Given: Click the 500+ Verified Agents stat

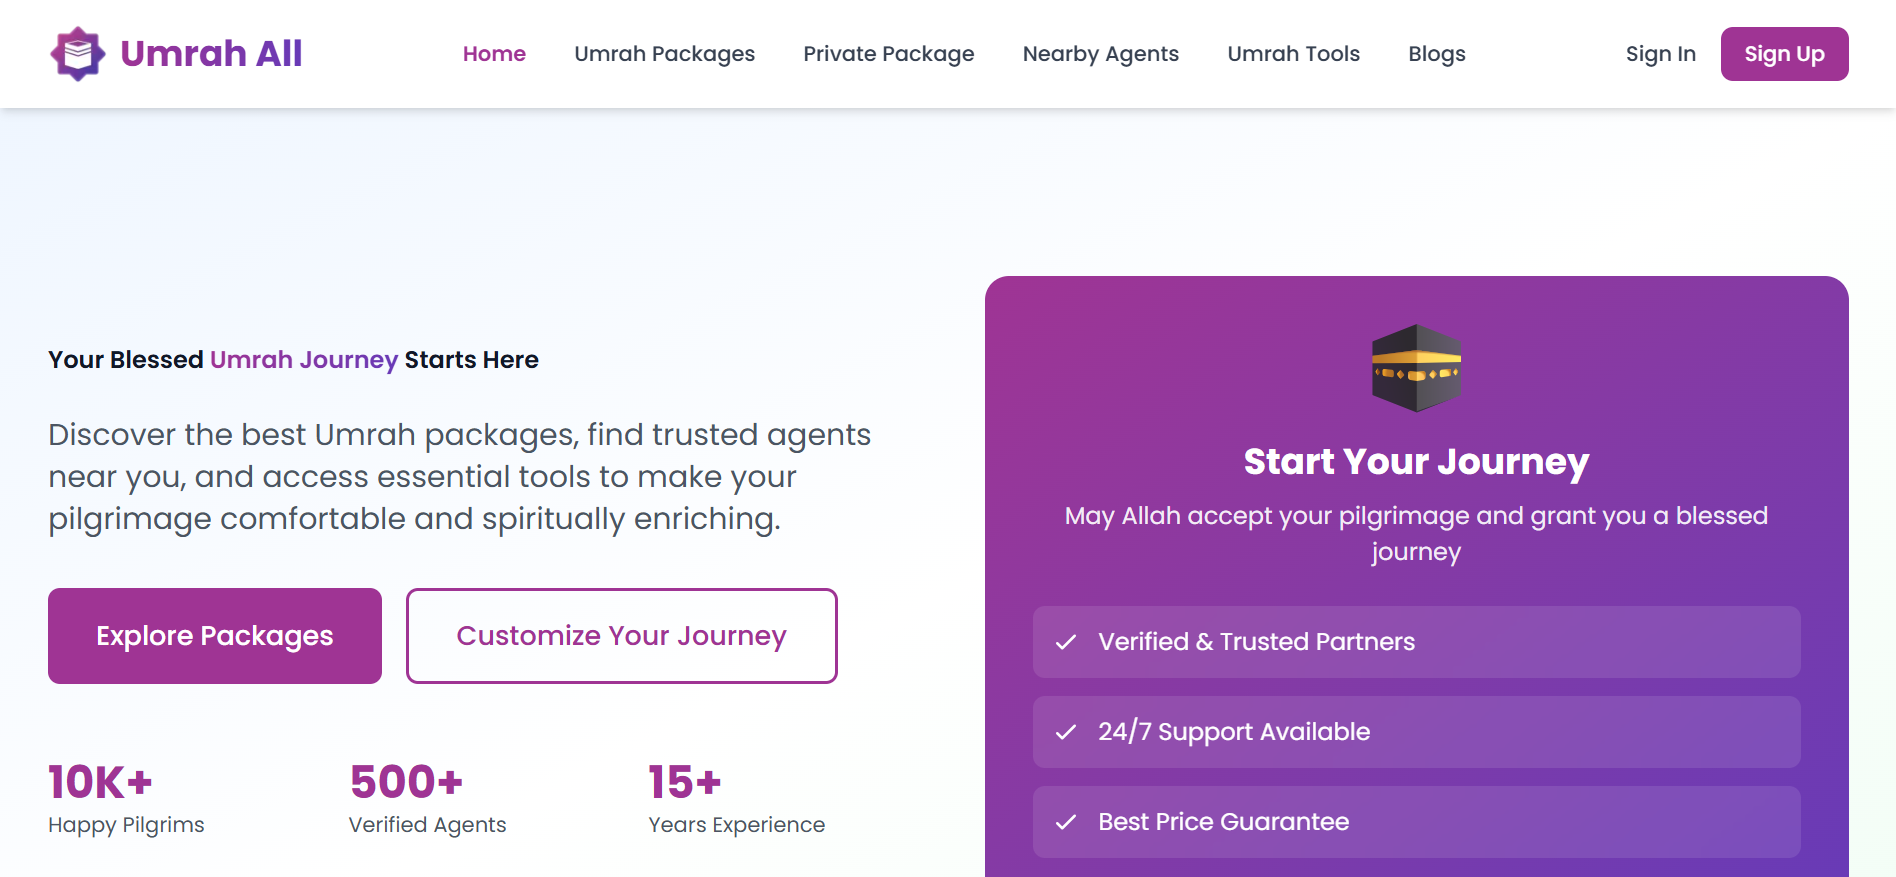Looking at the screenshot, I should 427,798.
